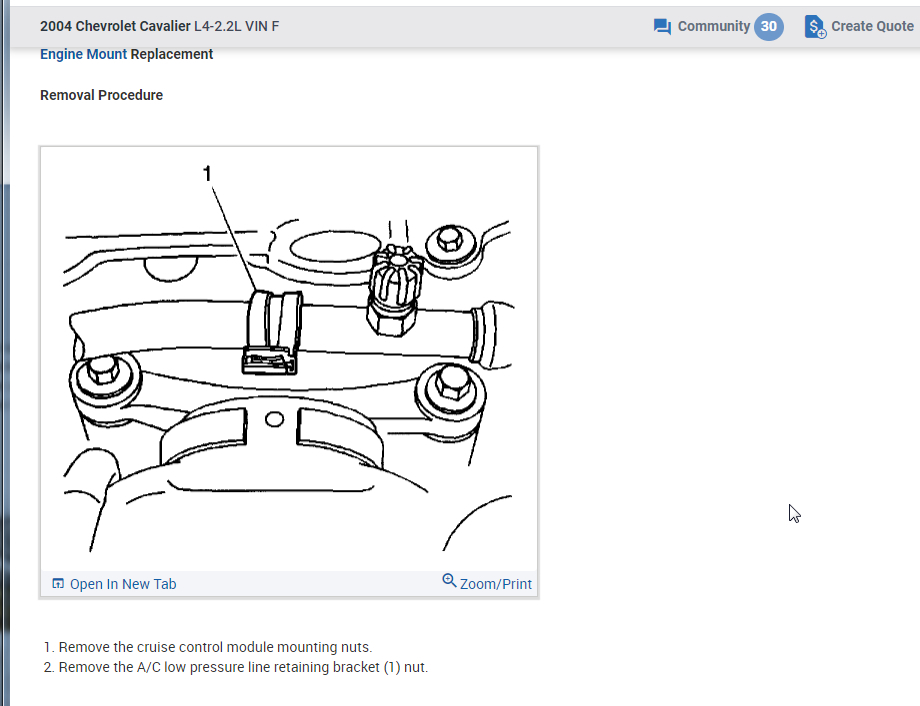This screenshot has width=920, height=706.
Task: Click the Create Quote dollar icon
Action: (x=815, y=27)
